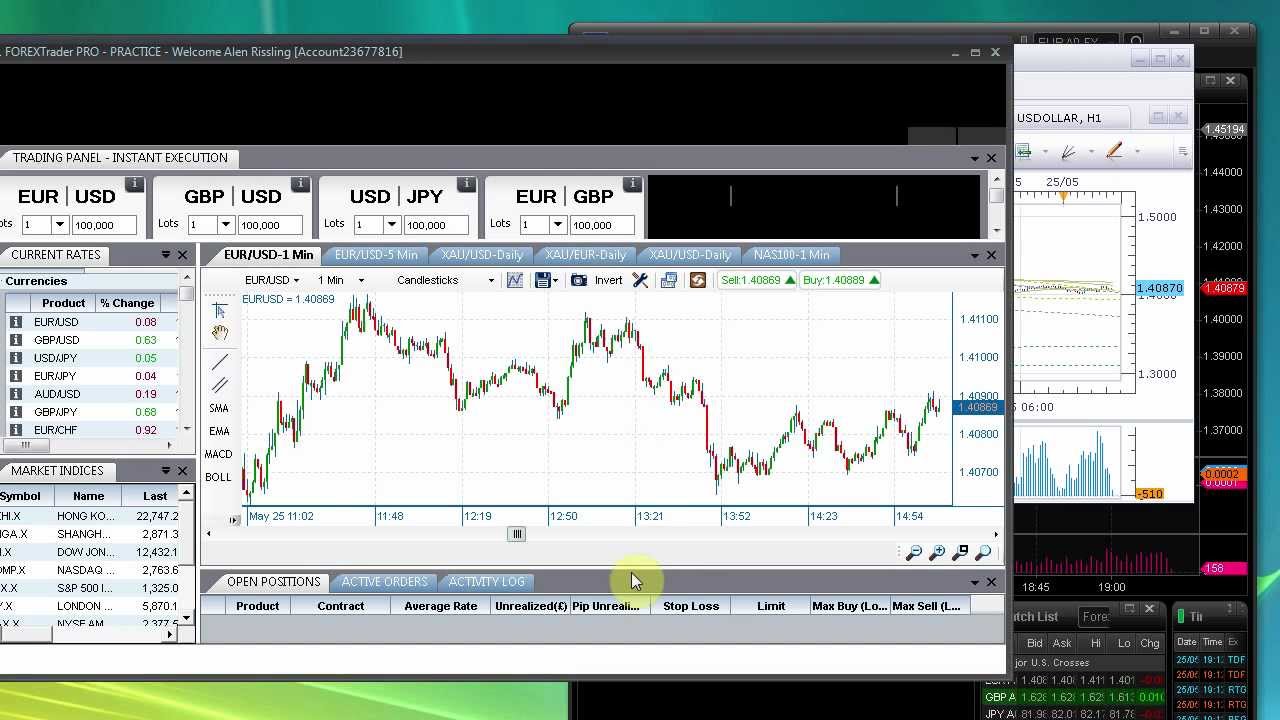Select the hand pan tool

220,333
